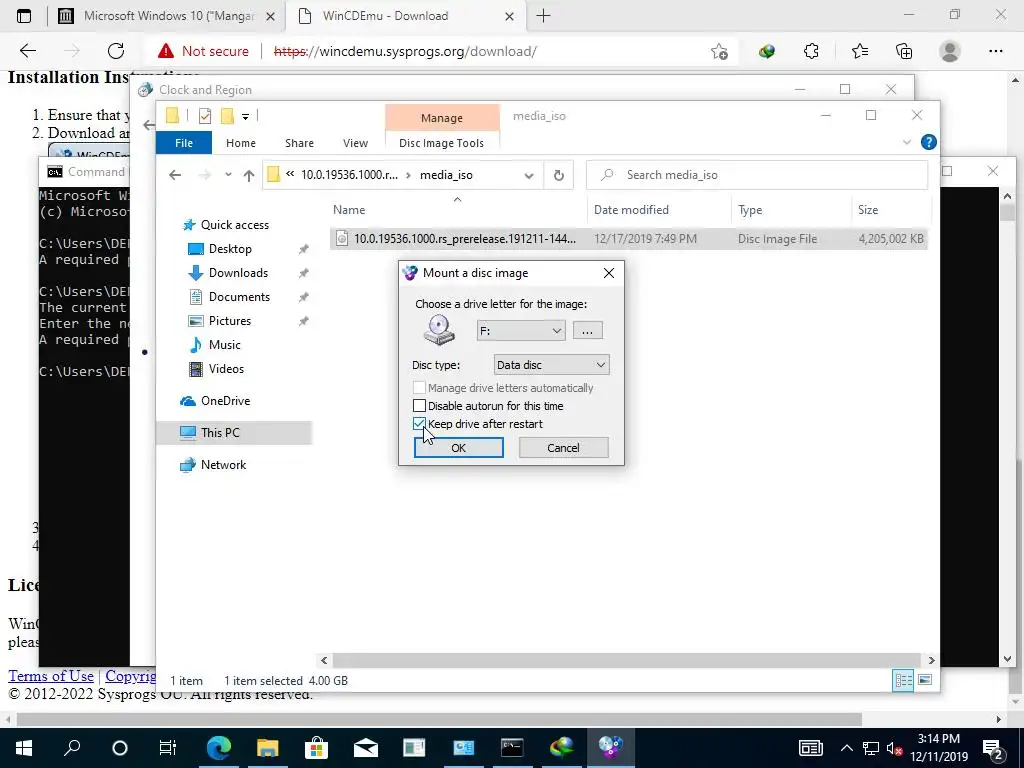Click the Properties icon in quick access toolbar

pyautogui.click(x=205, y=116)
